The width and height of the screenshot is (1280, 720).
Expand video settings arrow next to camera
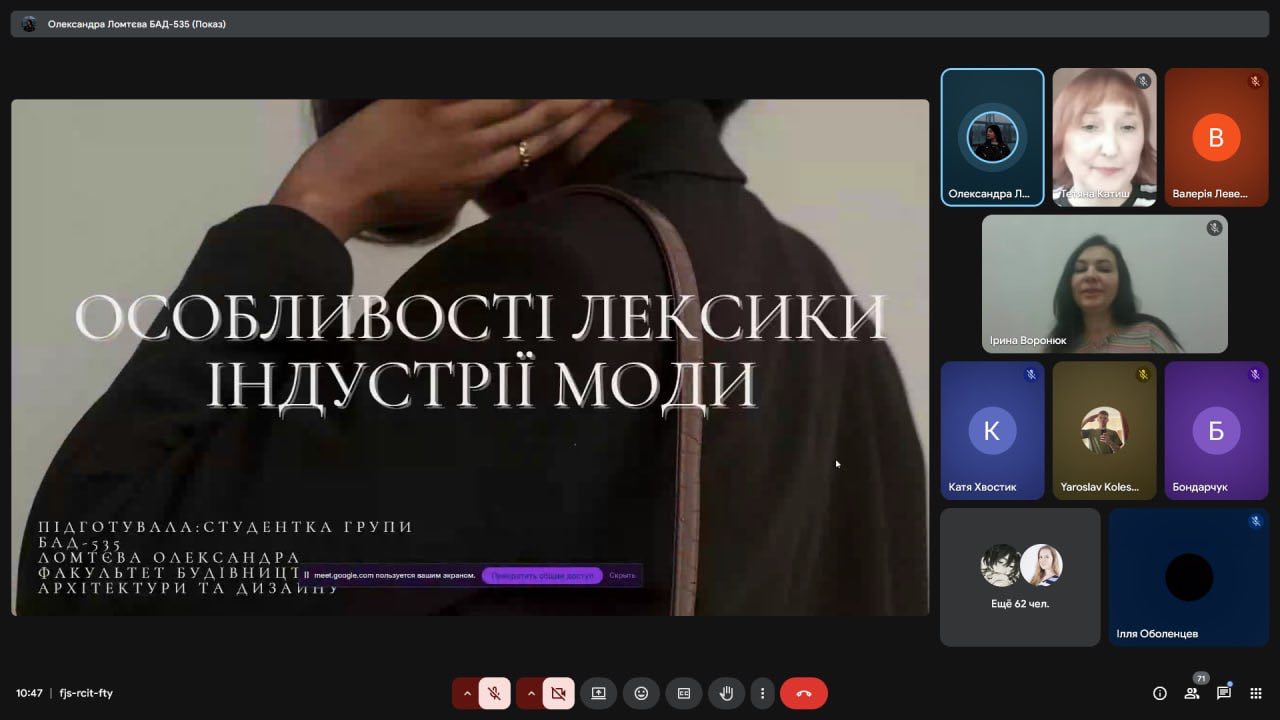click(531, 693)
